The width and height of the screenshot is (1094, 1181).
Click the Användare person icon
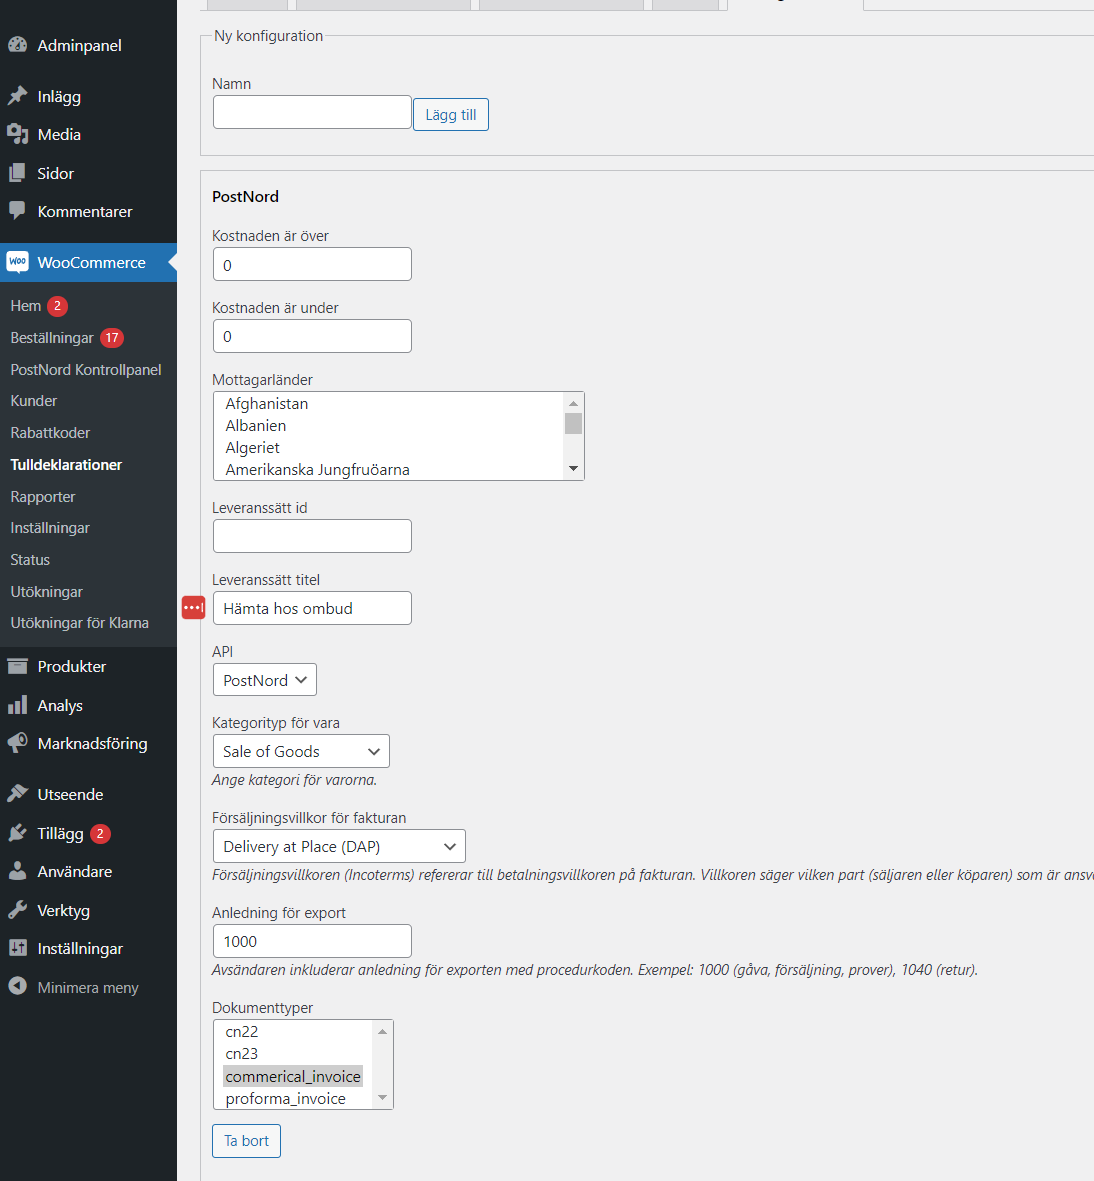click(17, 871)
